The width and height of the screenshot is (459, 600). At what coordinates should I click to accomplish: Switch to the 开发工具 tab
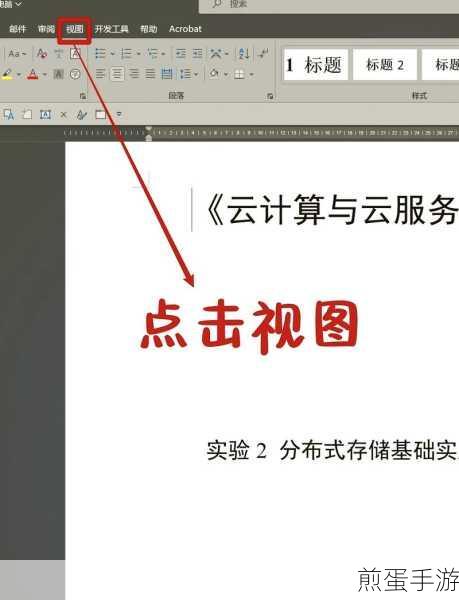111,29
